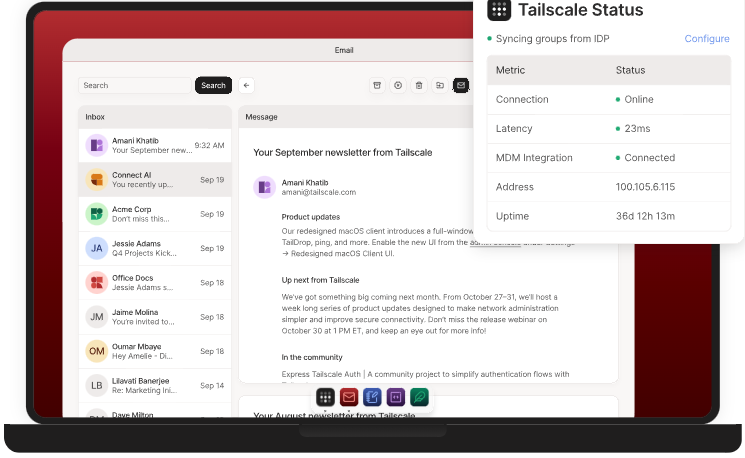
Task: Click the dark Search button
Action: point(213,86)
